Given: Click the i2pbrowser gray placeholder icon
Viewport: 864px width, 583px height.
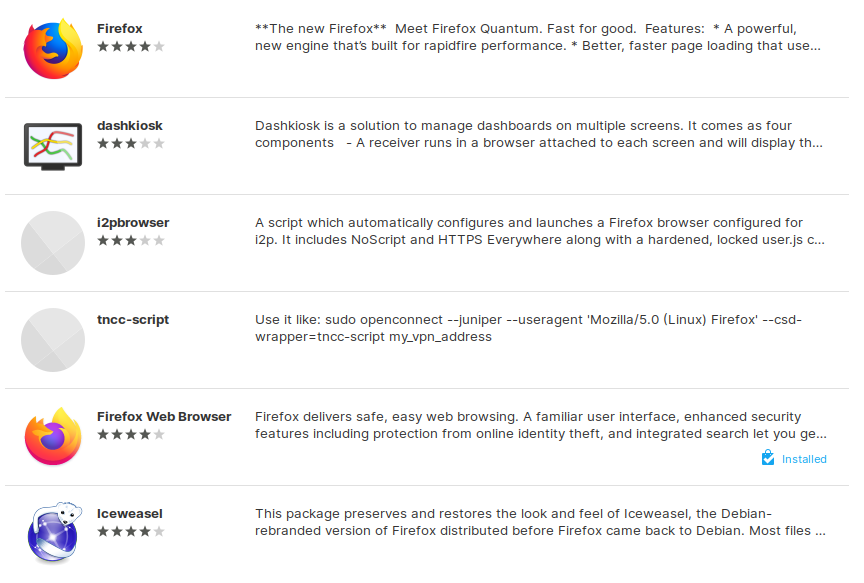Looking at the screenshot, I should (x=52, y=242).
